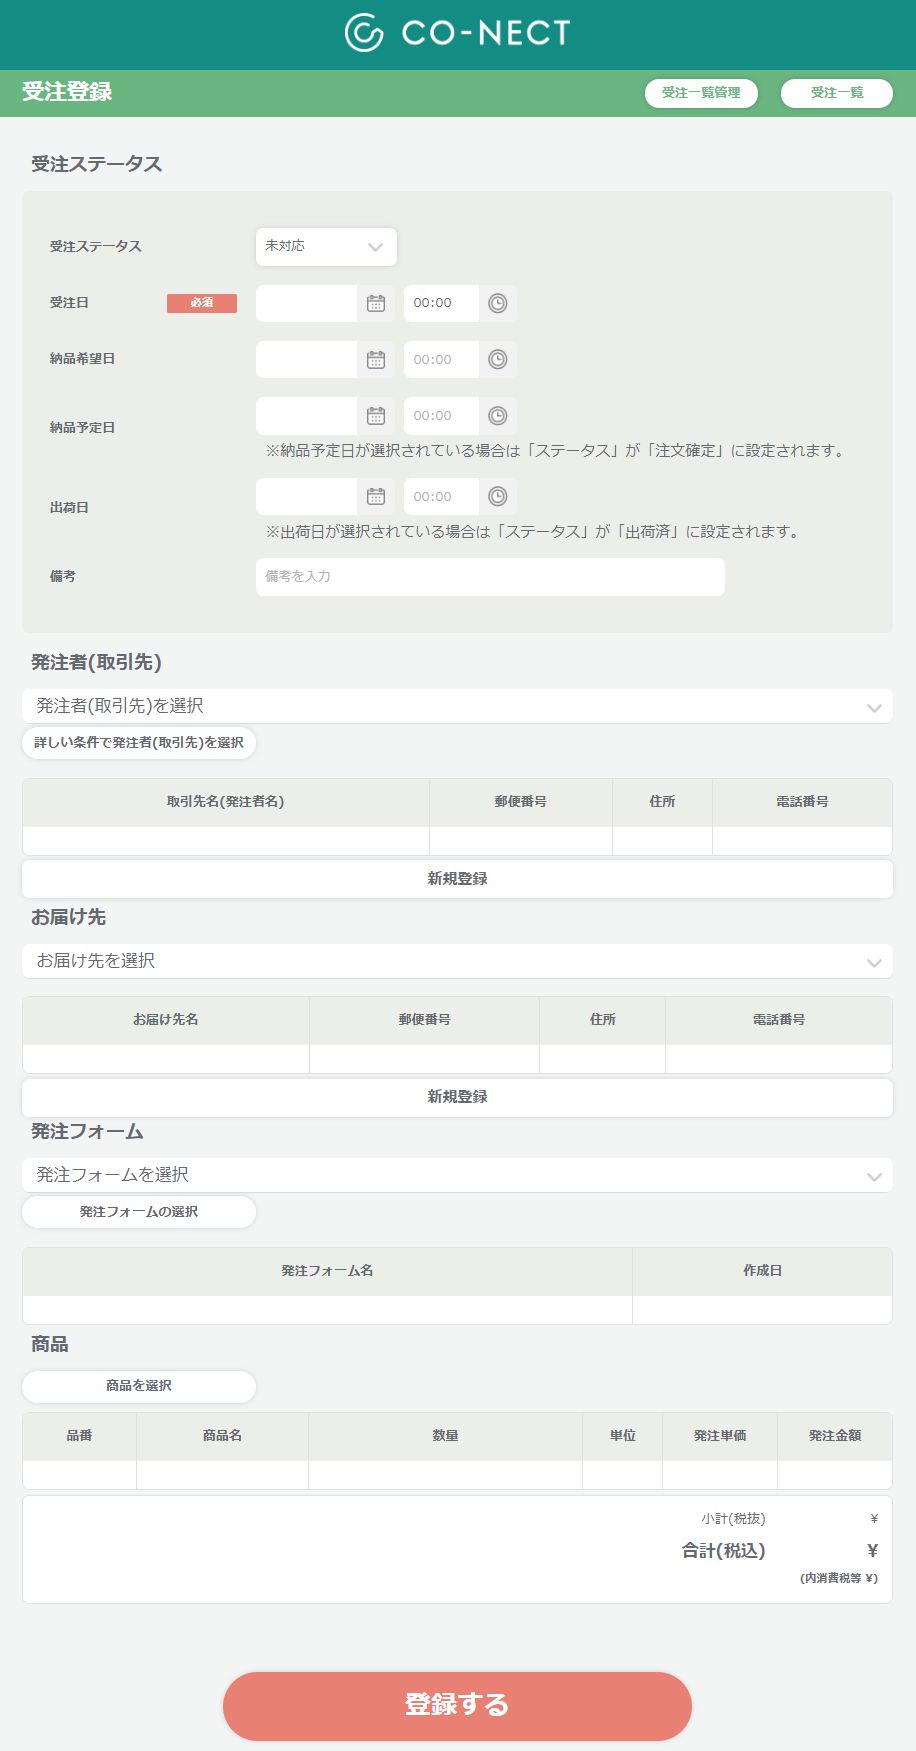Viewport: 916px width, 1751px height.
Task: Open calendar picker for 出荷日
Action: pyautogui.click(x=376, y=497)
